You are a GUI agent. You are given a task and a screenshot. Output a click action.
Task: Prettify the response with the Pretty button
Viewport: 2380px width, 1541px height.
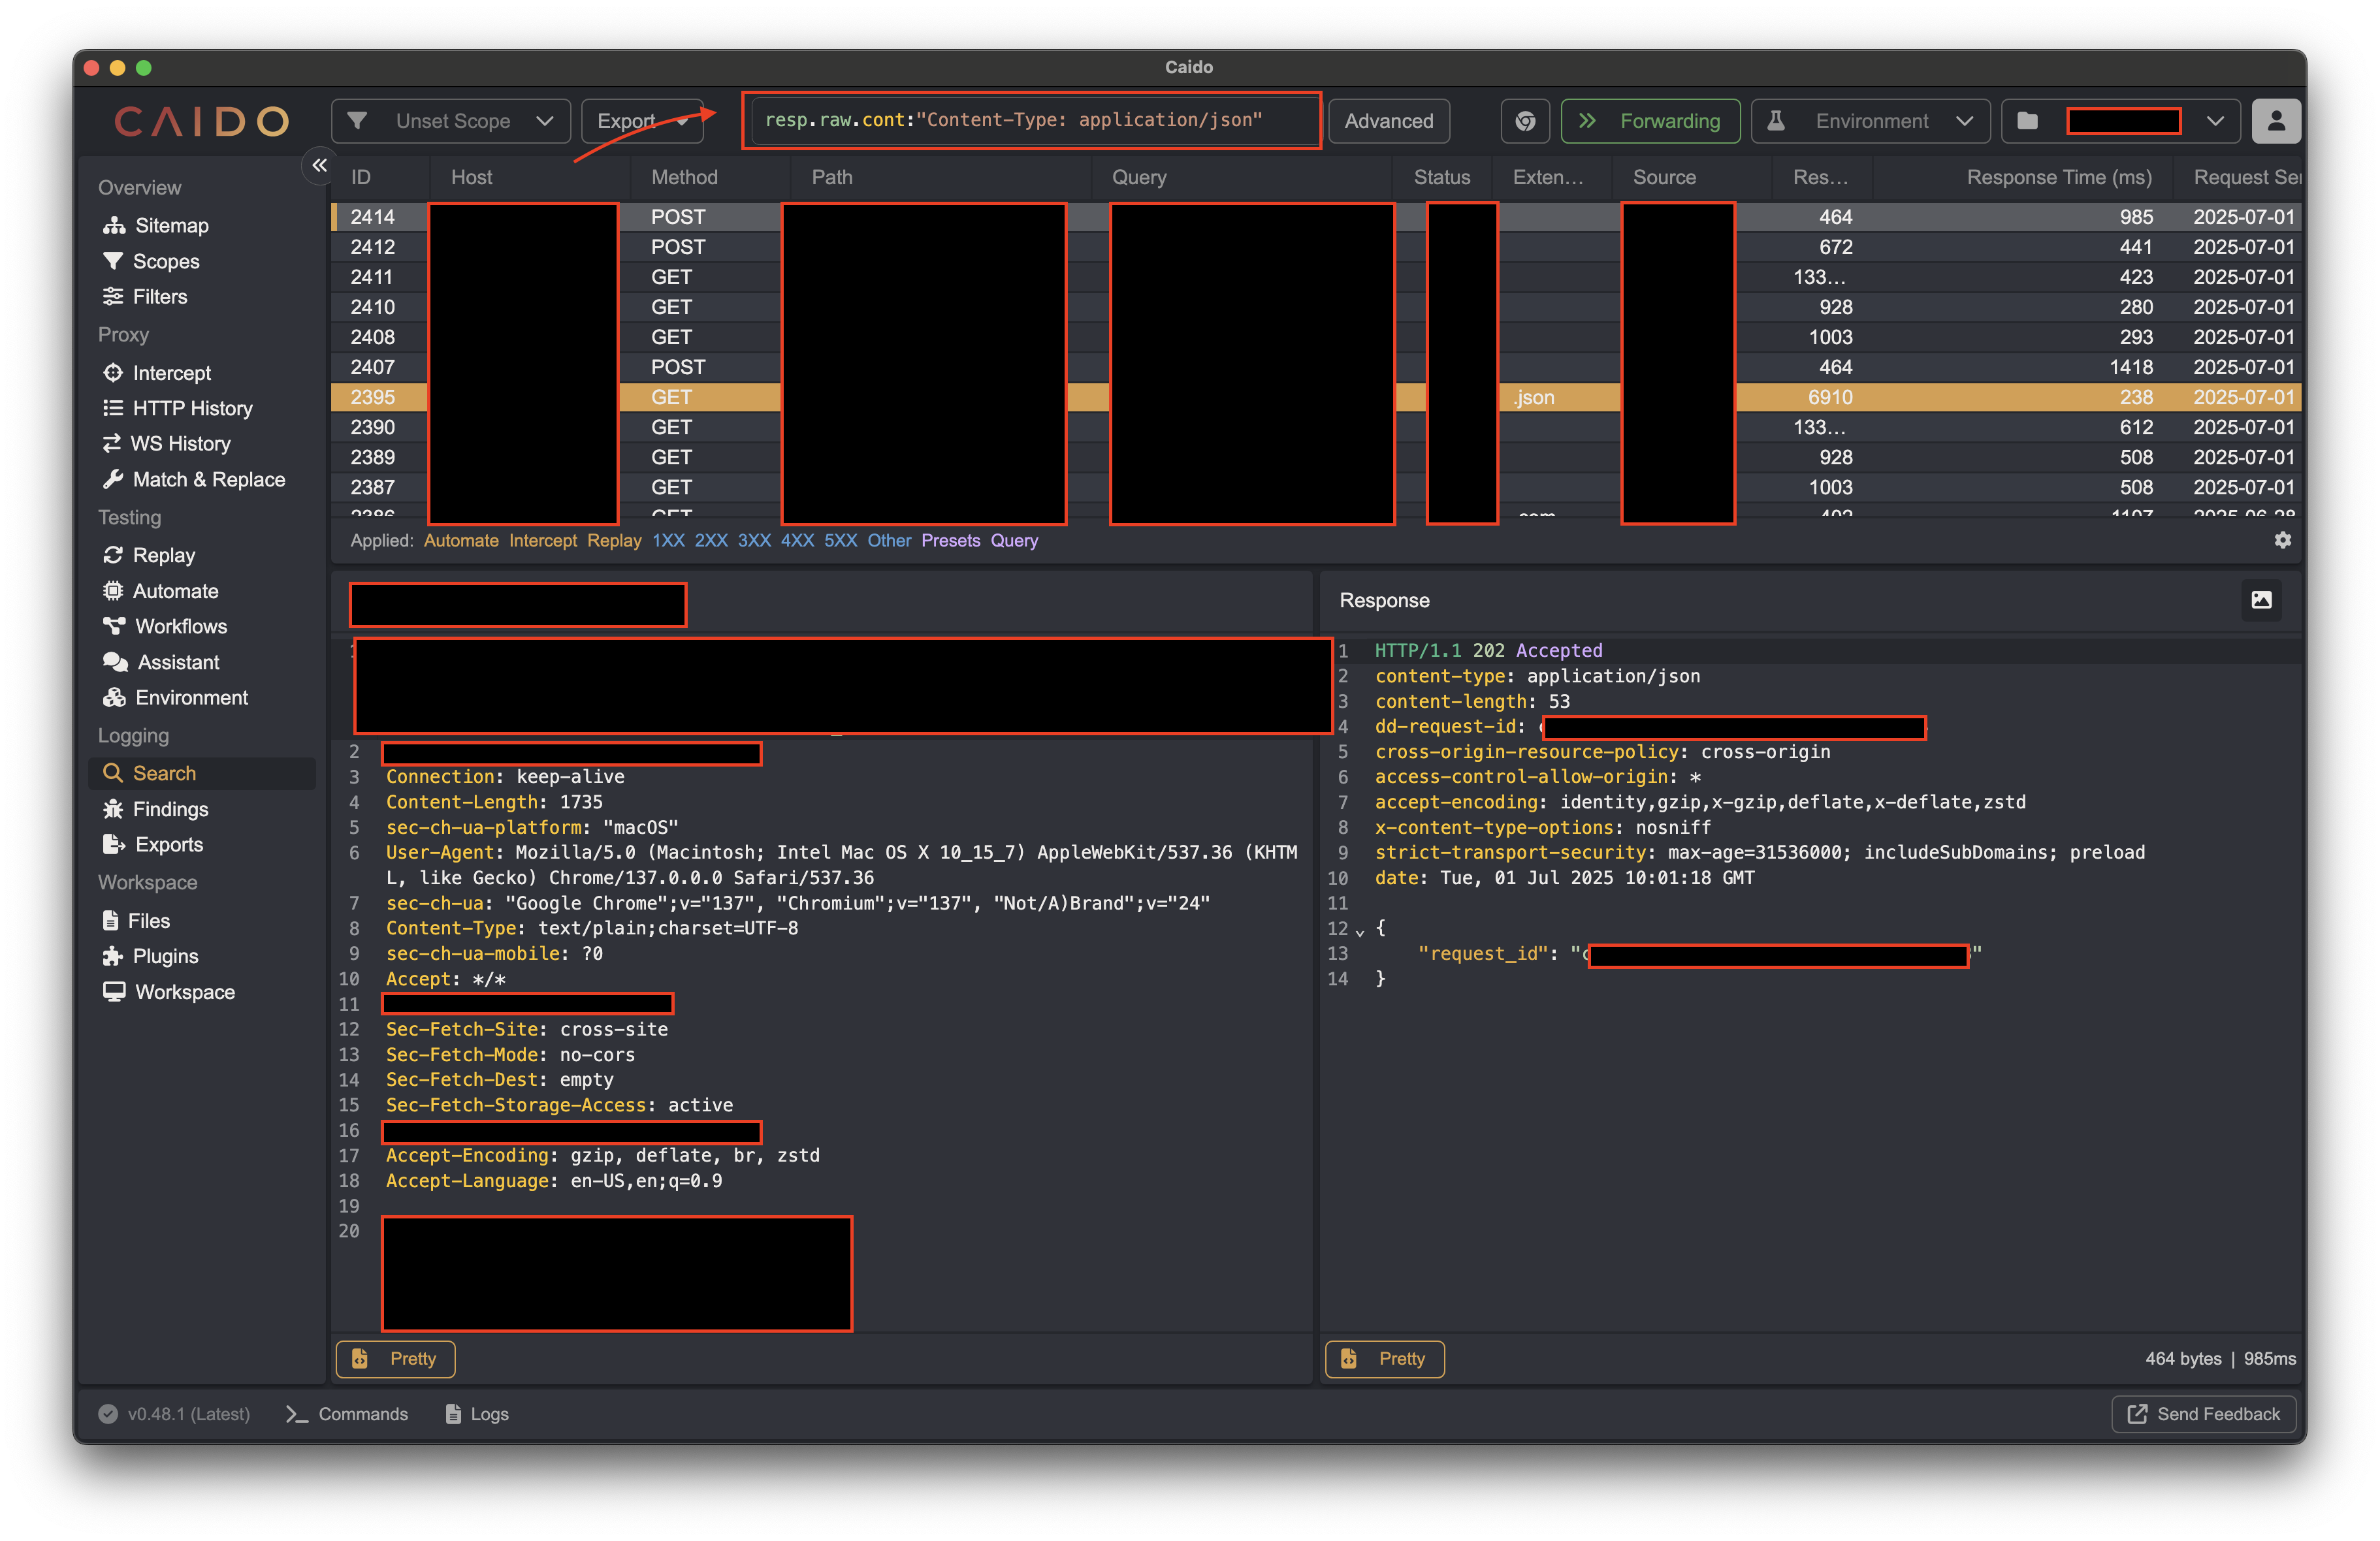1384,1358
